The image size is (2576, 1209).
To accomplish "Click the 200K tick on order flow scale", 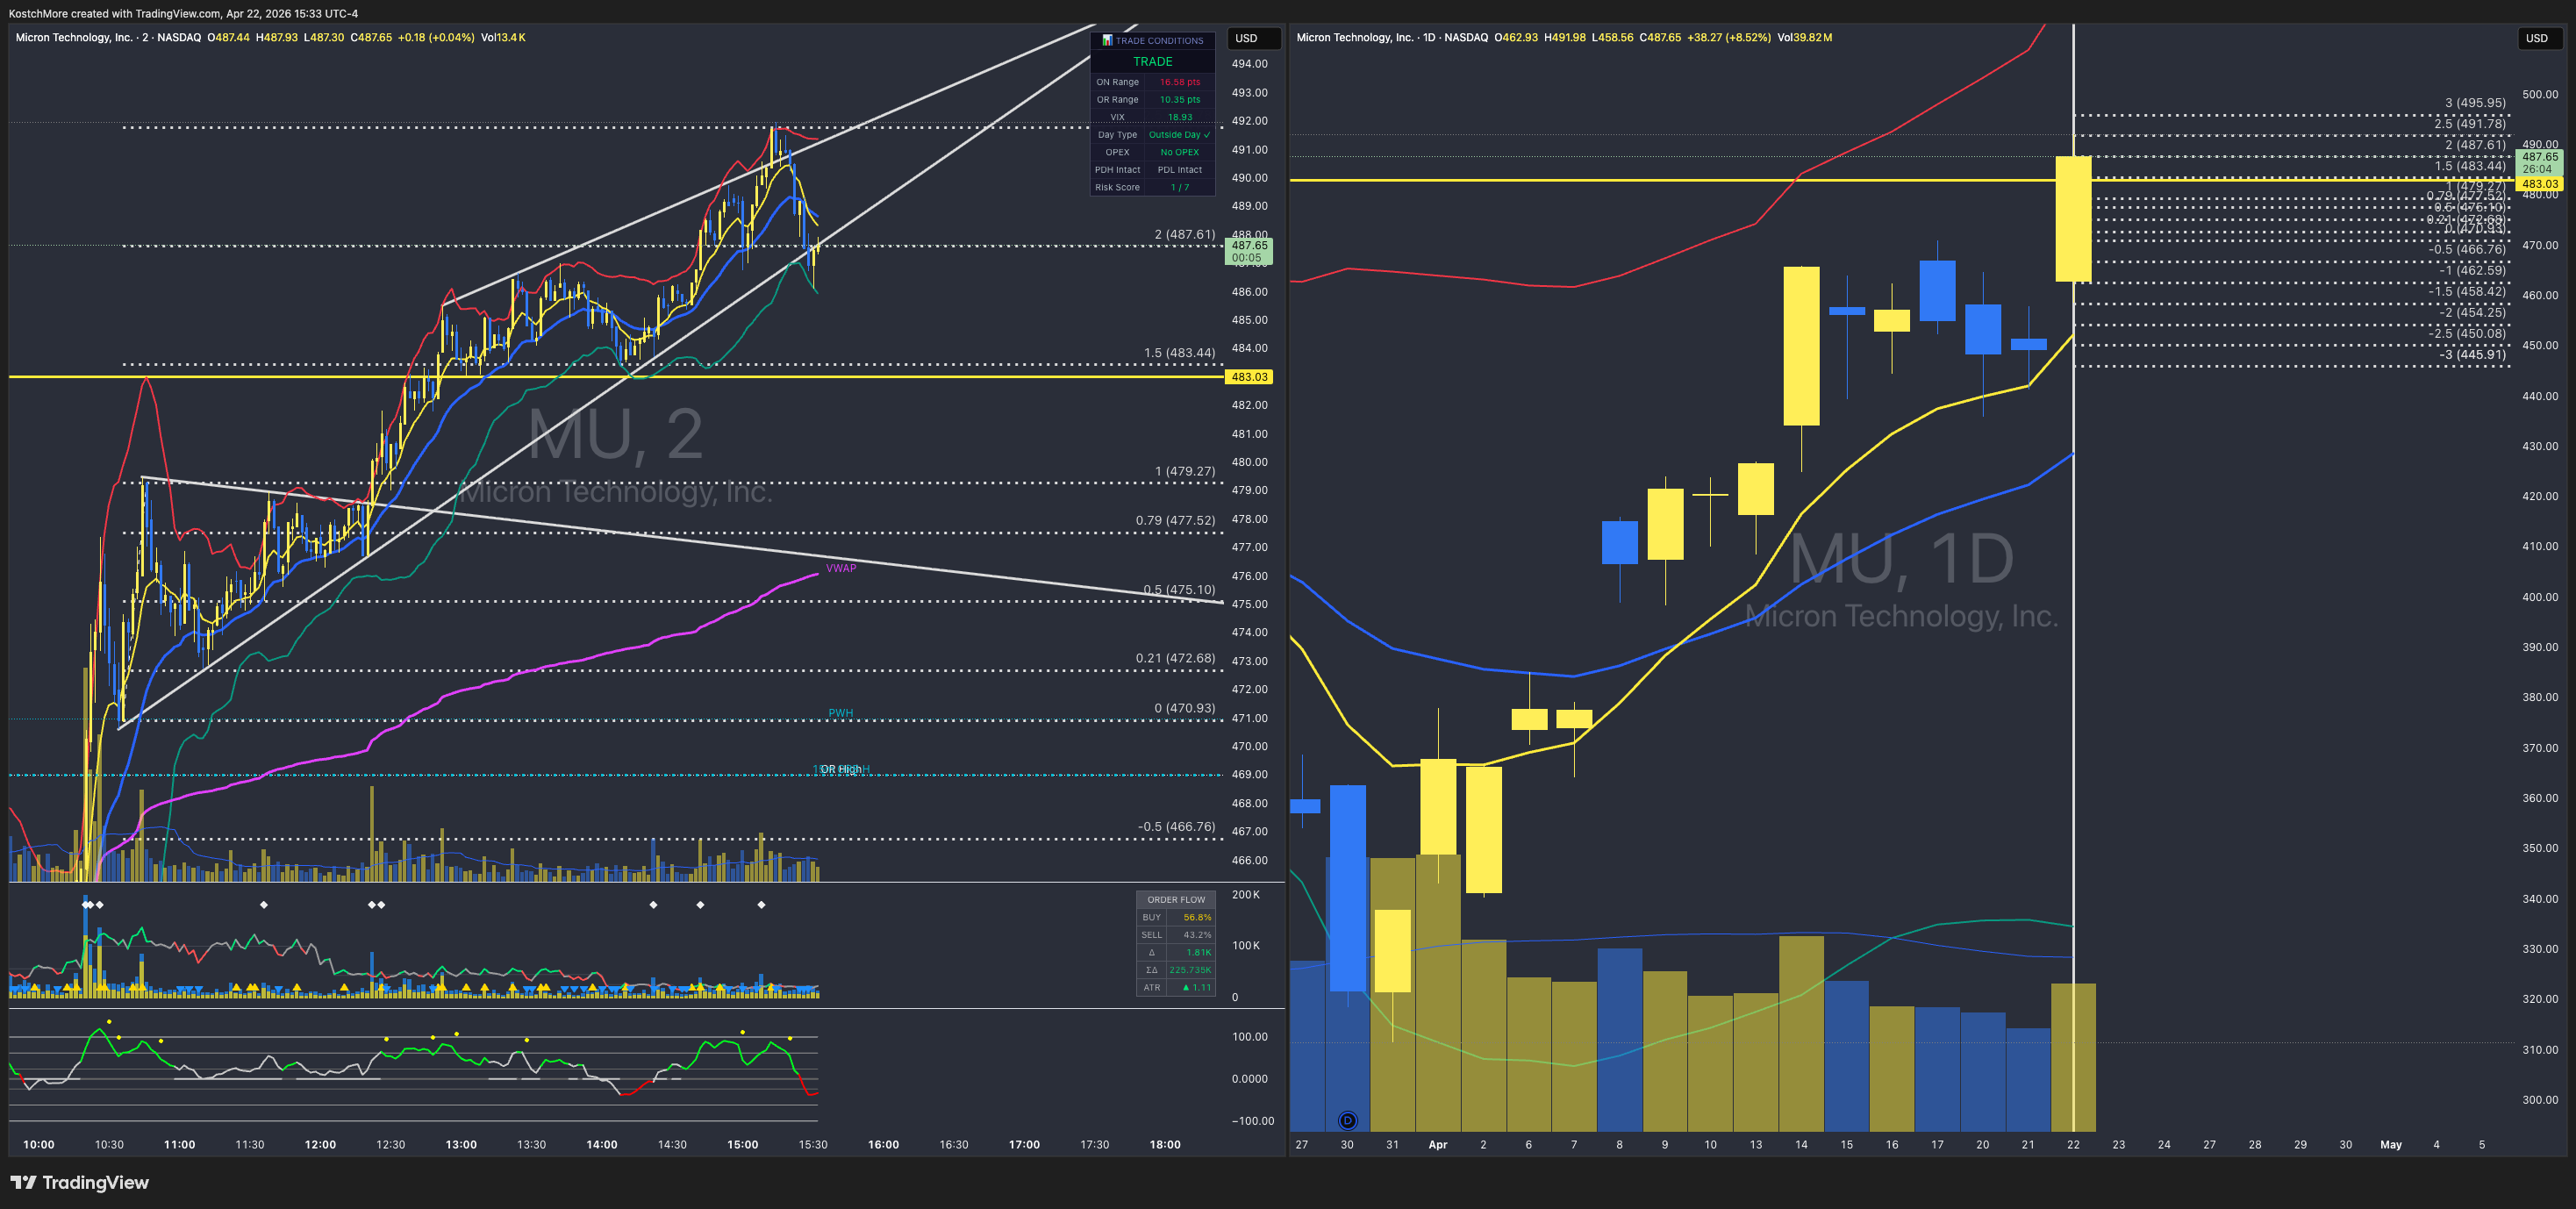I will [x=1245, y=894].
